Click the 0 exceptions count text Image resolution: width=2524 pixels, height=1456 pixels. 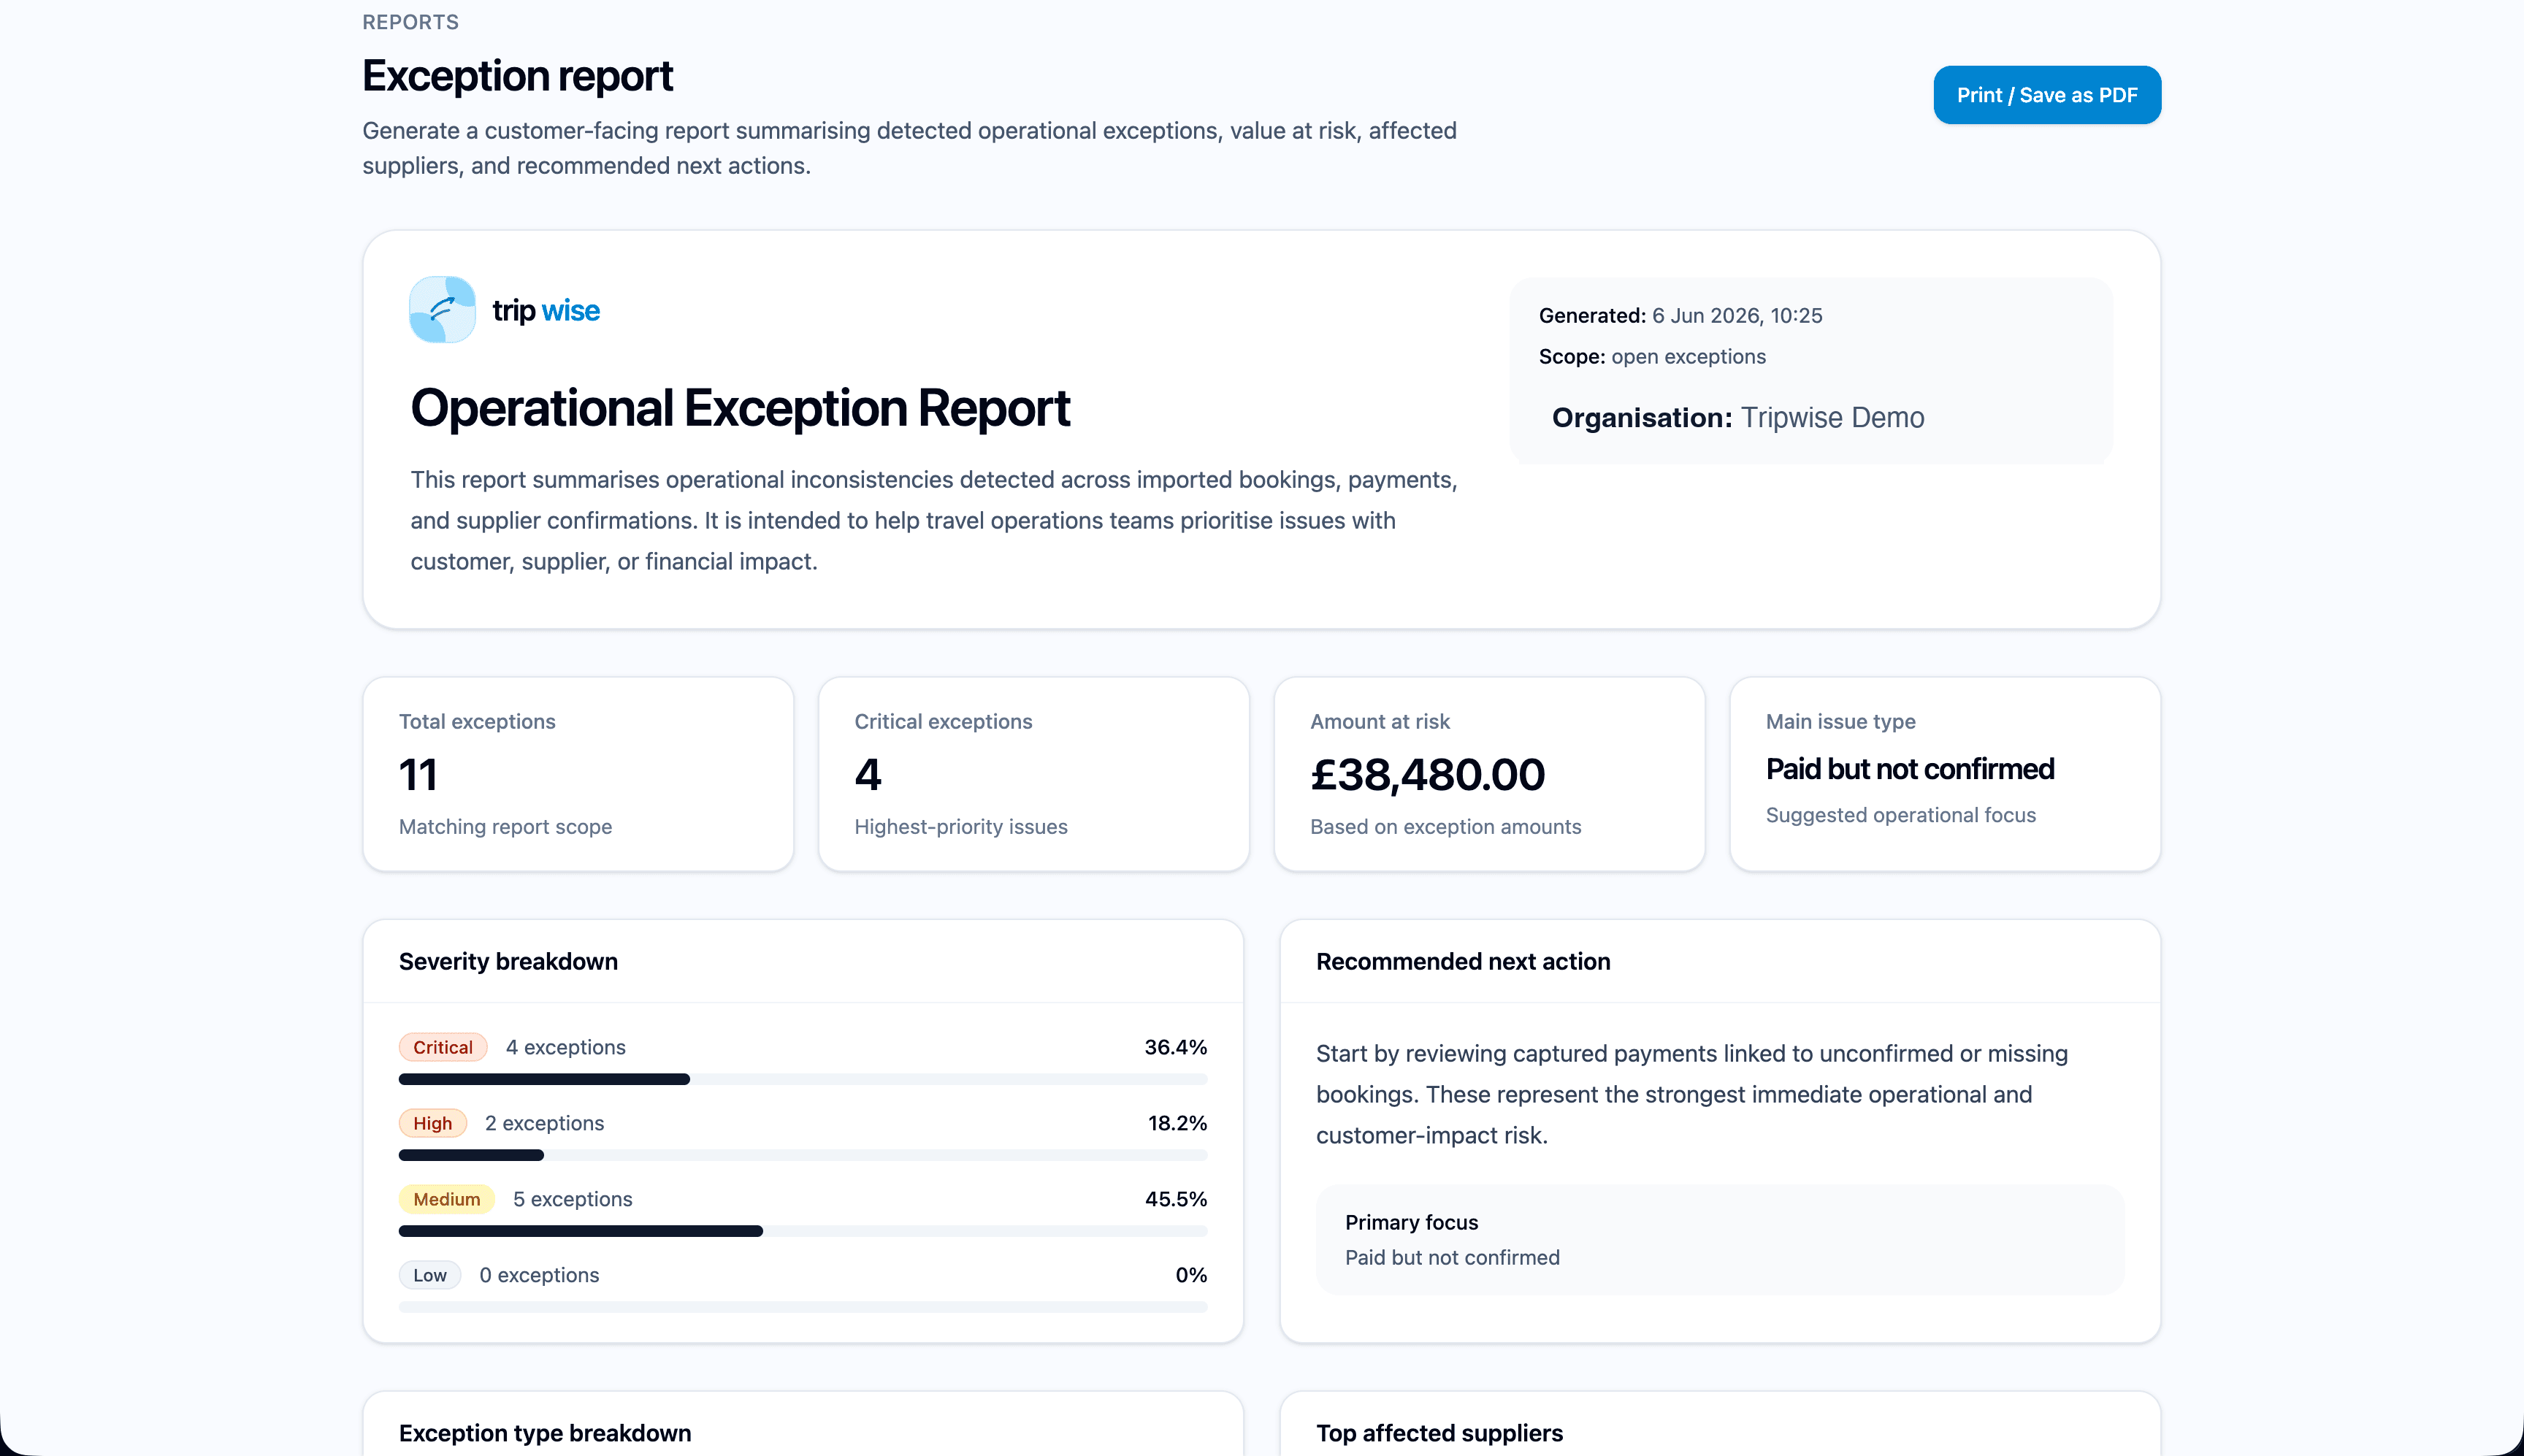[x=539, y=1275]
